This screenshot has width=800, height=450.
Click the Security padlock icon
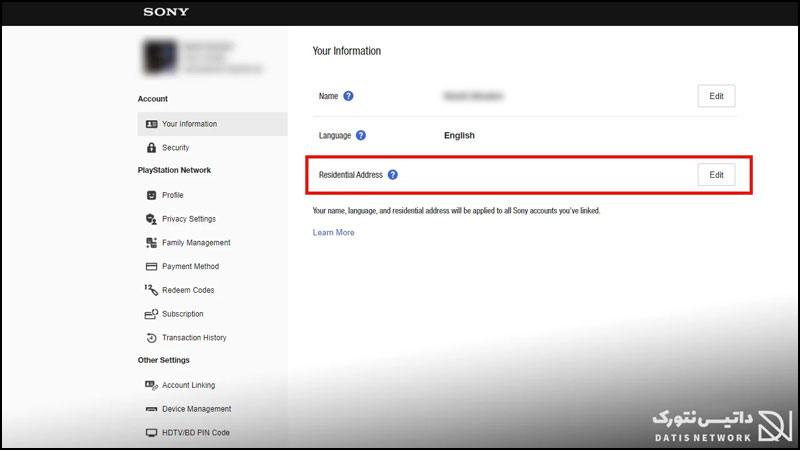(x=152, y=148)
